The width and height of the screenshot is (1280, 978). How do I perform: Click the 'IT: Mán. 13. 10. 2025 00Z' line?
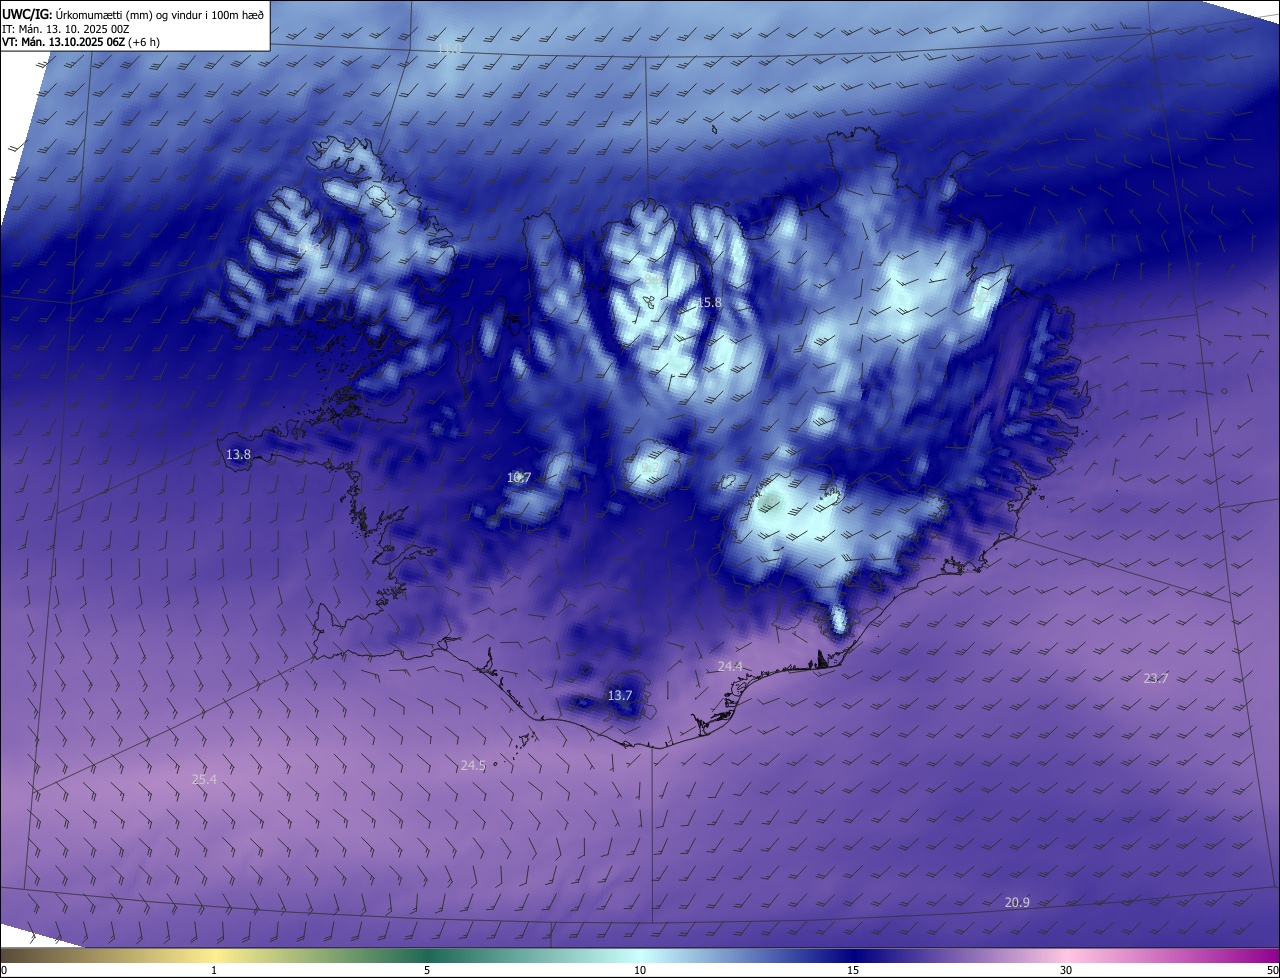[x=65, y=29]
